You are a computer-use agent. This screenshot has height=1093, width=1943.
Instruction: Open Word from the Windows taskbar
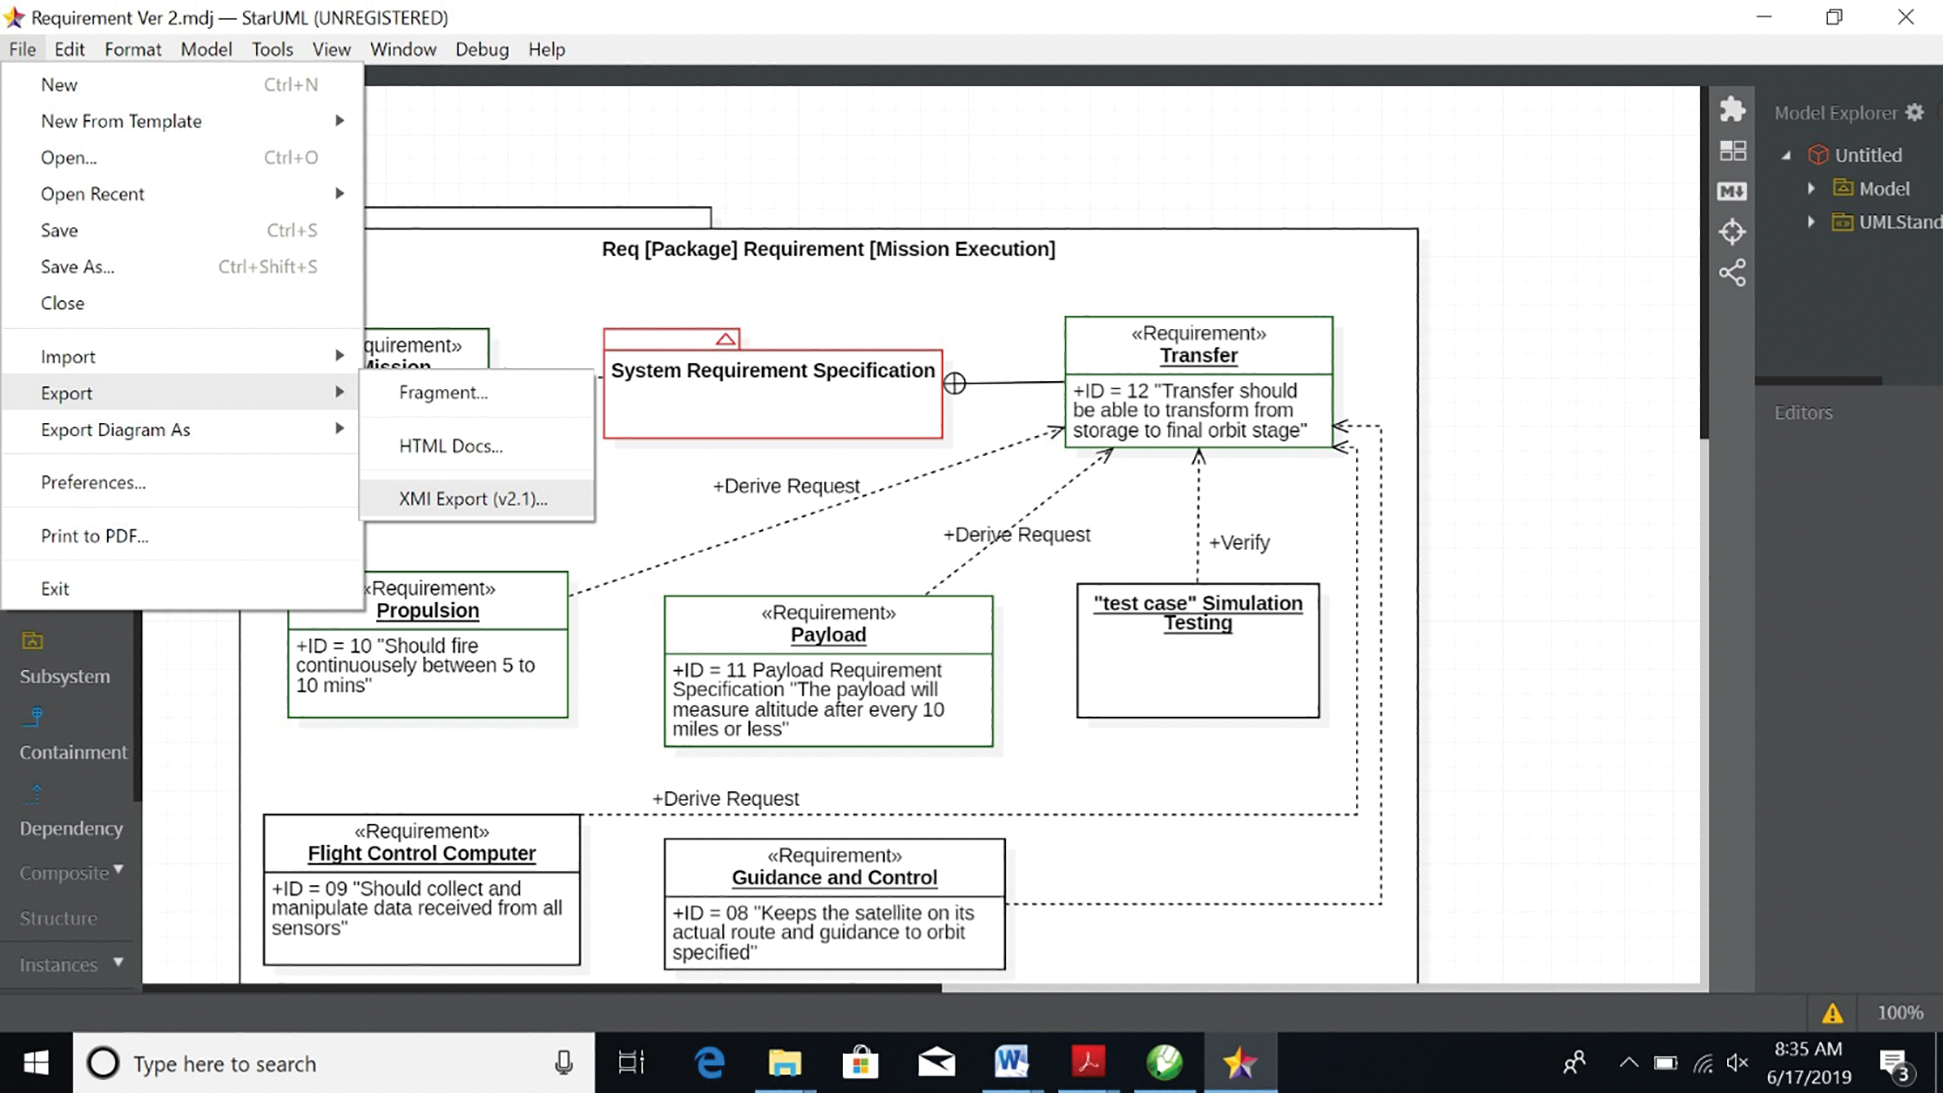1011,1062
